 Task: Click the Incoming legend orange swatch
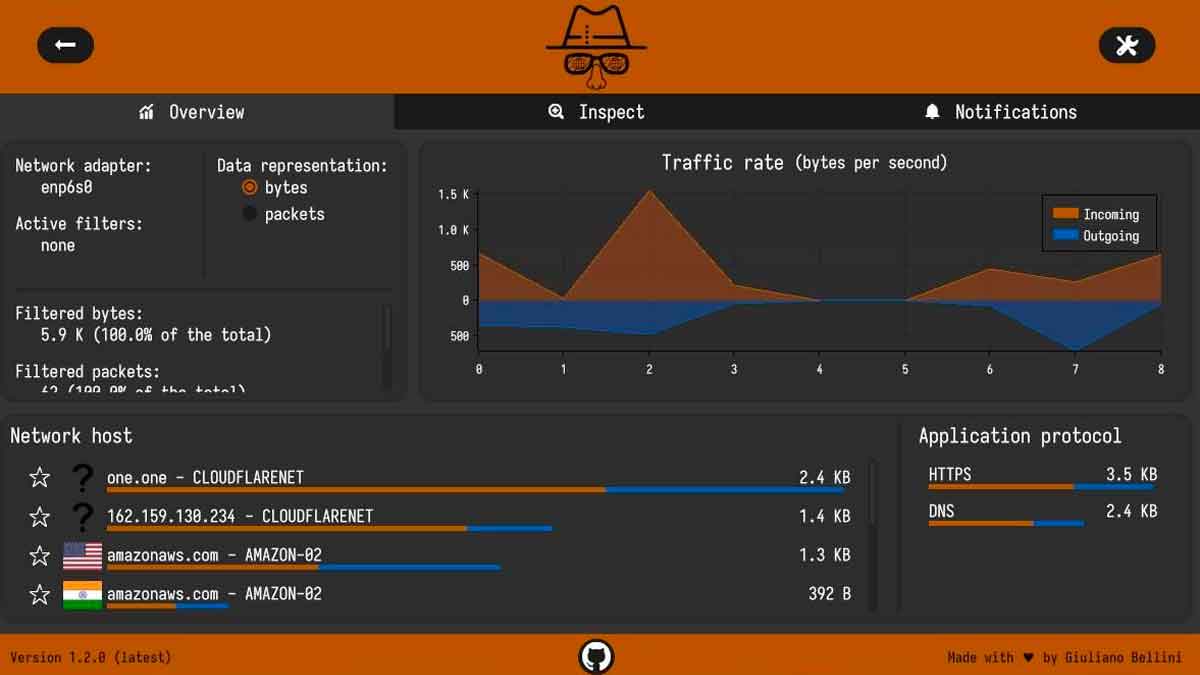[x=1065, y=214]
